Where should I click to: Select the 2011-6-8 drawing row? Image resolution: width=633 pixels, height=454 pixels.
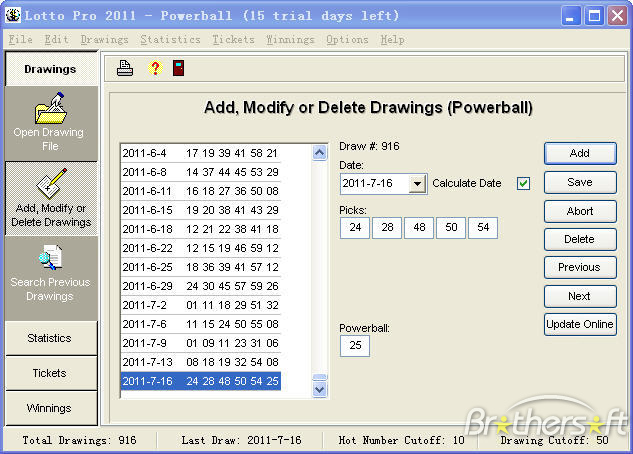[201, 172]
